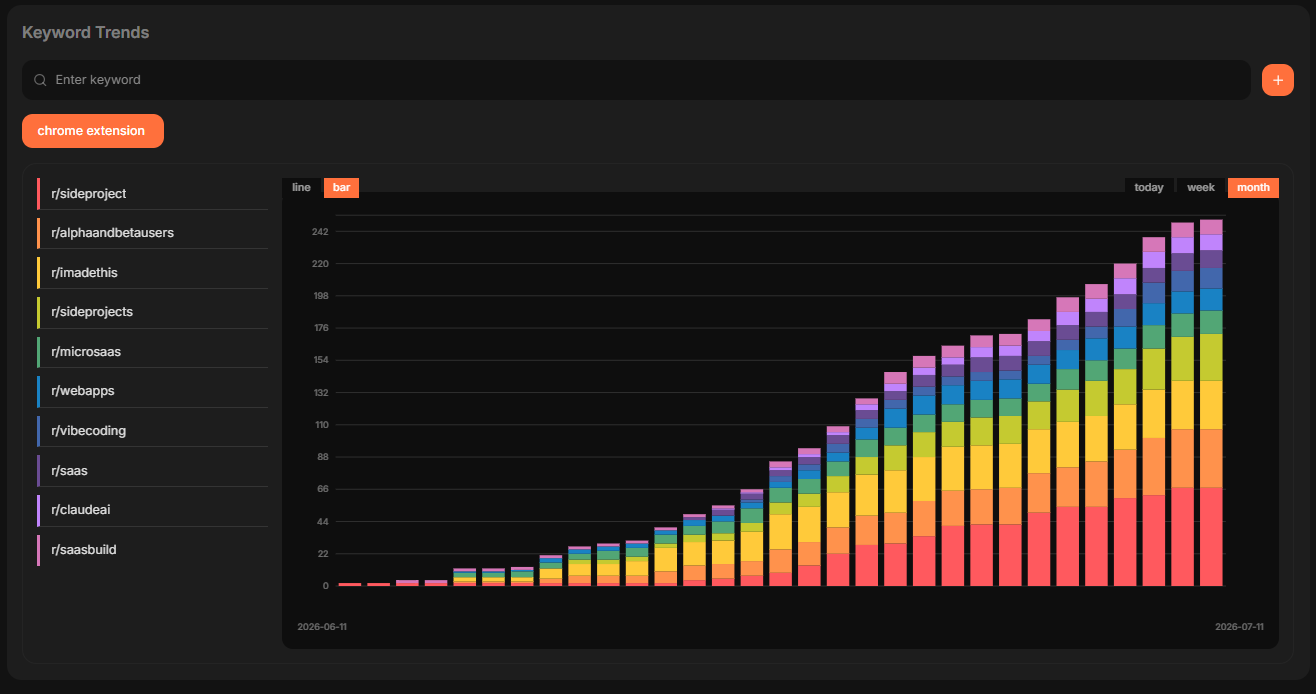Toggle r/vibecoding series in legend

[152, 431]
